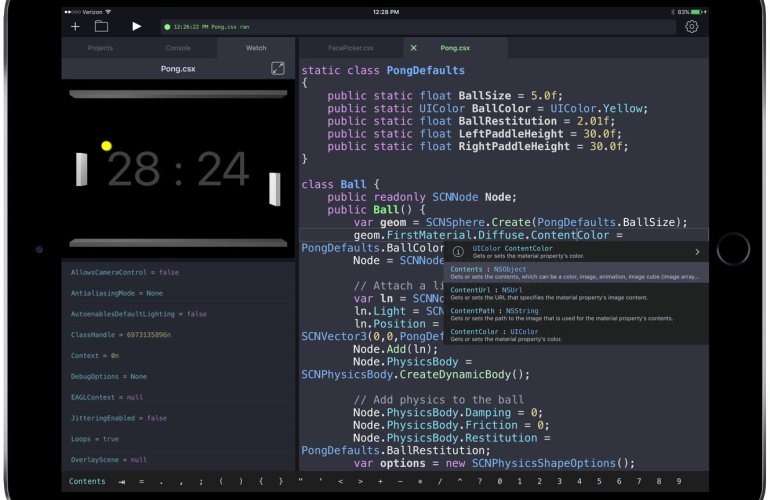Open the folder browser icon
770x500 pixels.
point(102,26)
